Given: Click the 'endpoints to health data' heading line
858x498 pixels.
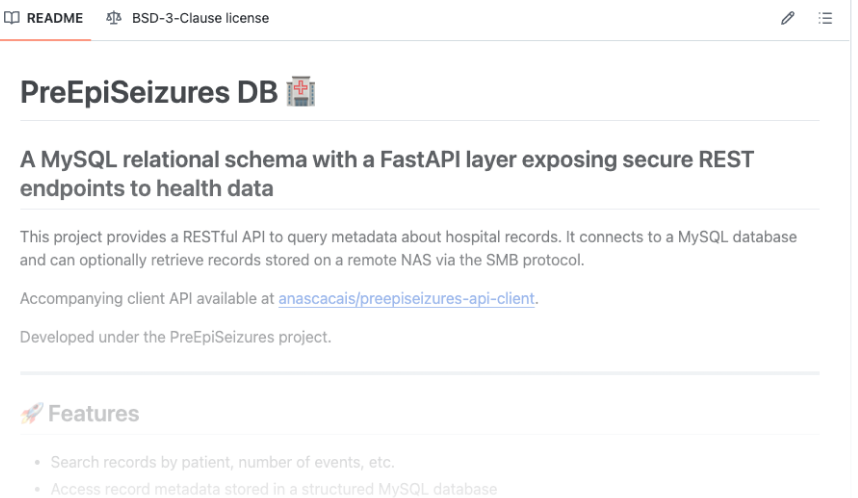Looking at the screenshot, I should 147,189.
